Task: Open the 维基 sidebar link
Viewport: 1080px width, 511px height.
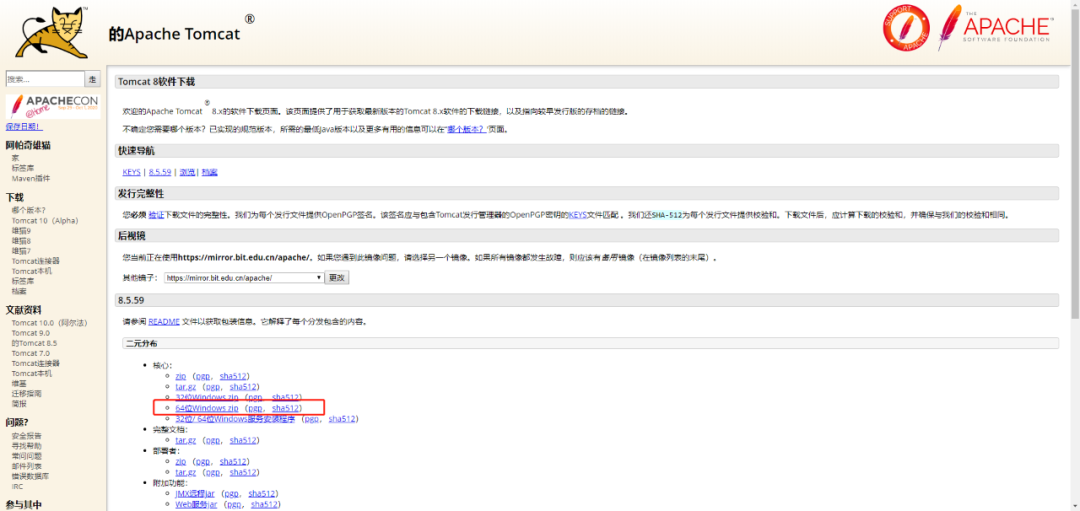Action: tap(19, 384)
